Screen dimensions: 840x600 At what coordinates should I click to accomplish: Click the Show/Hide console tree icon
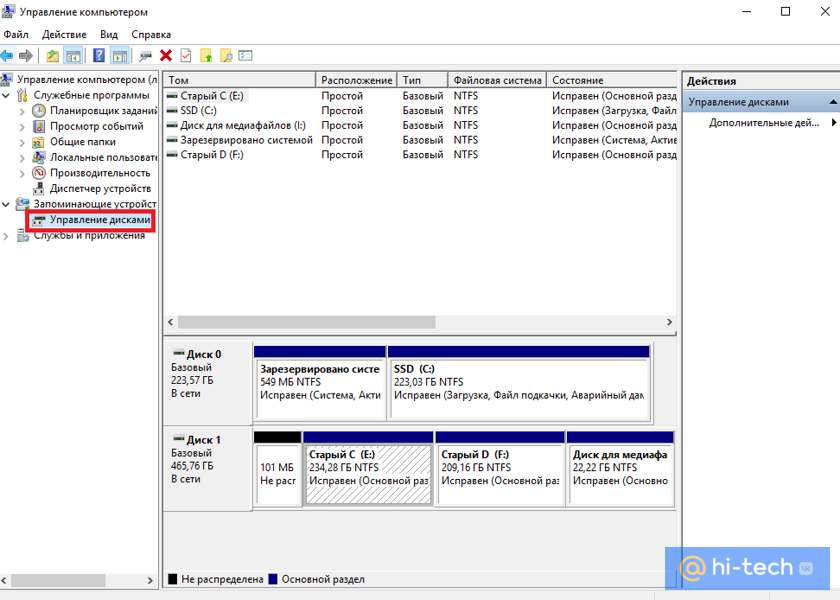click(73, 56)
